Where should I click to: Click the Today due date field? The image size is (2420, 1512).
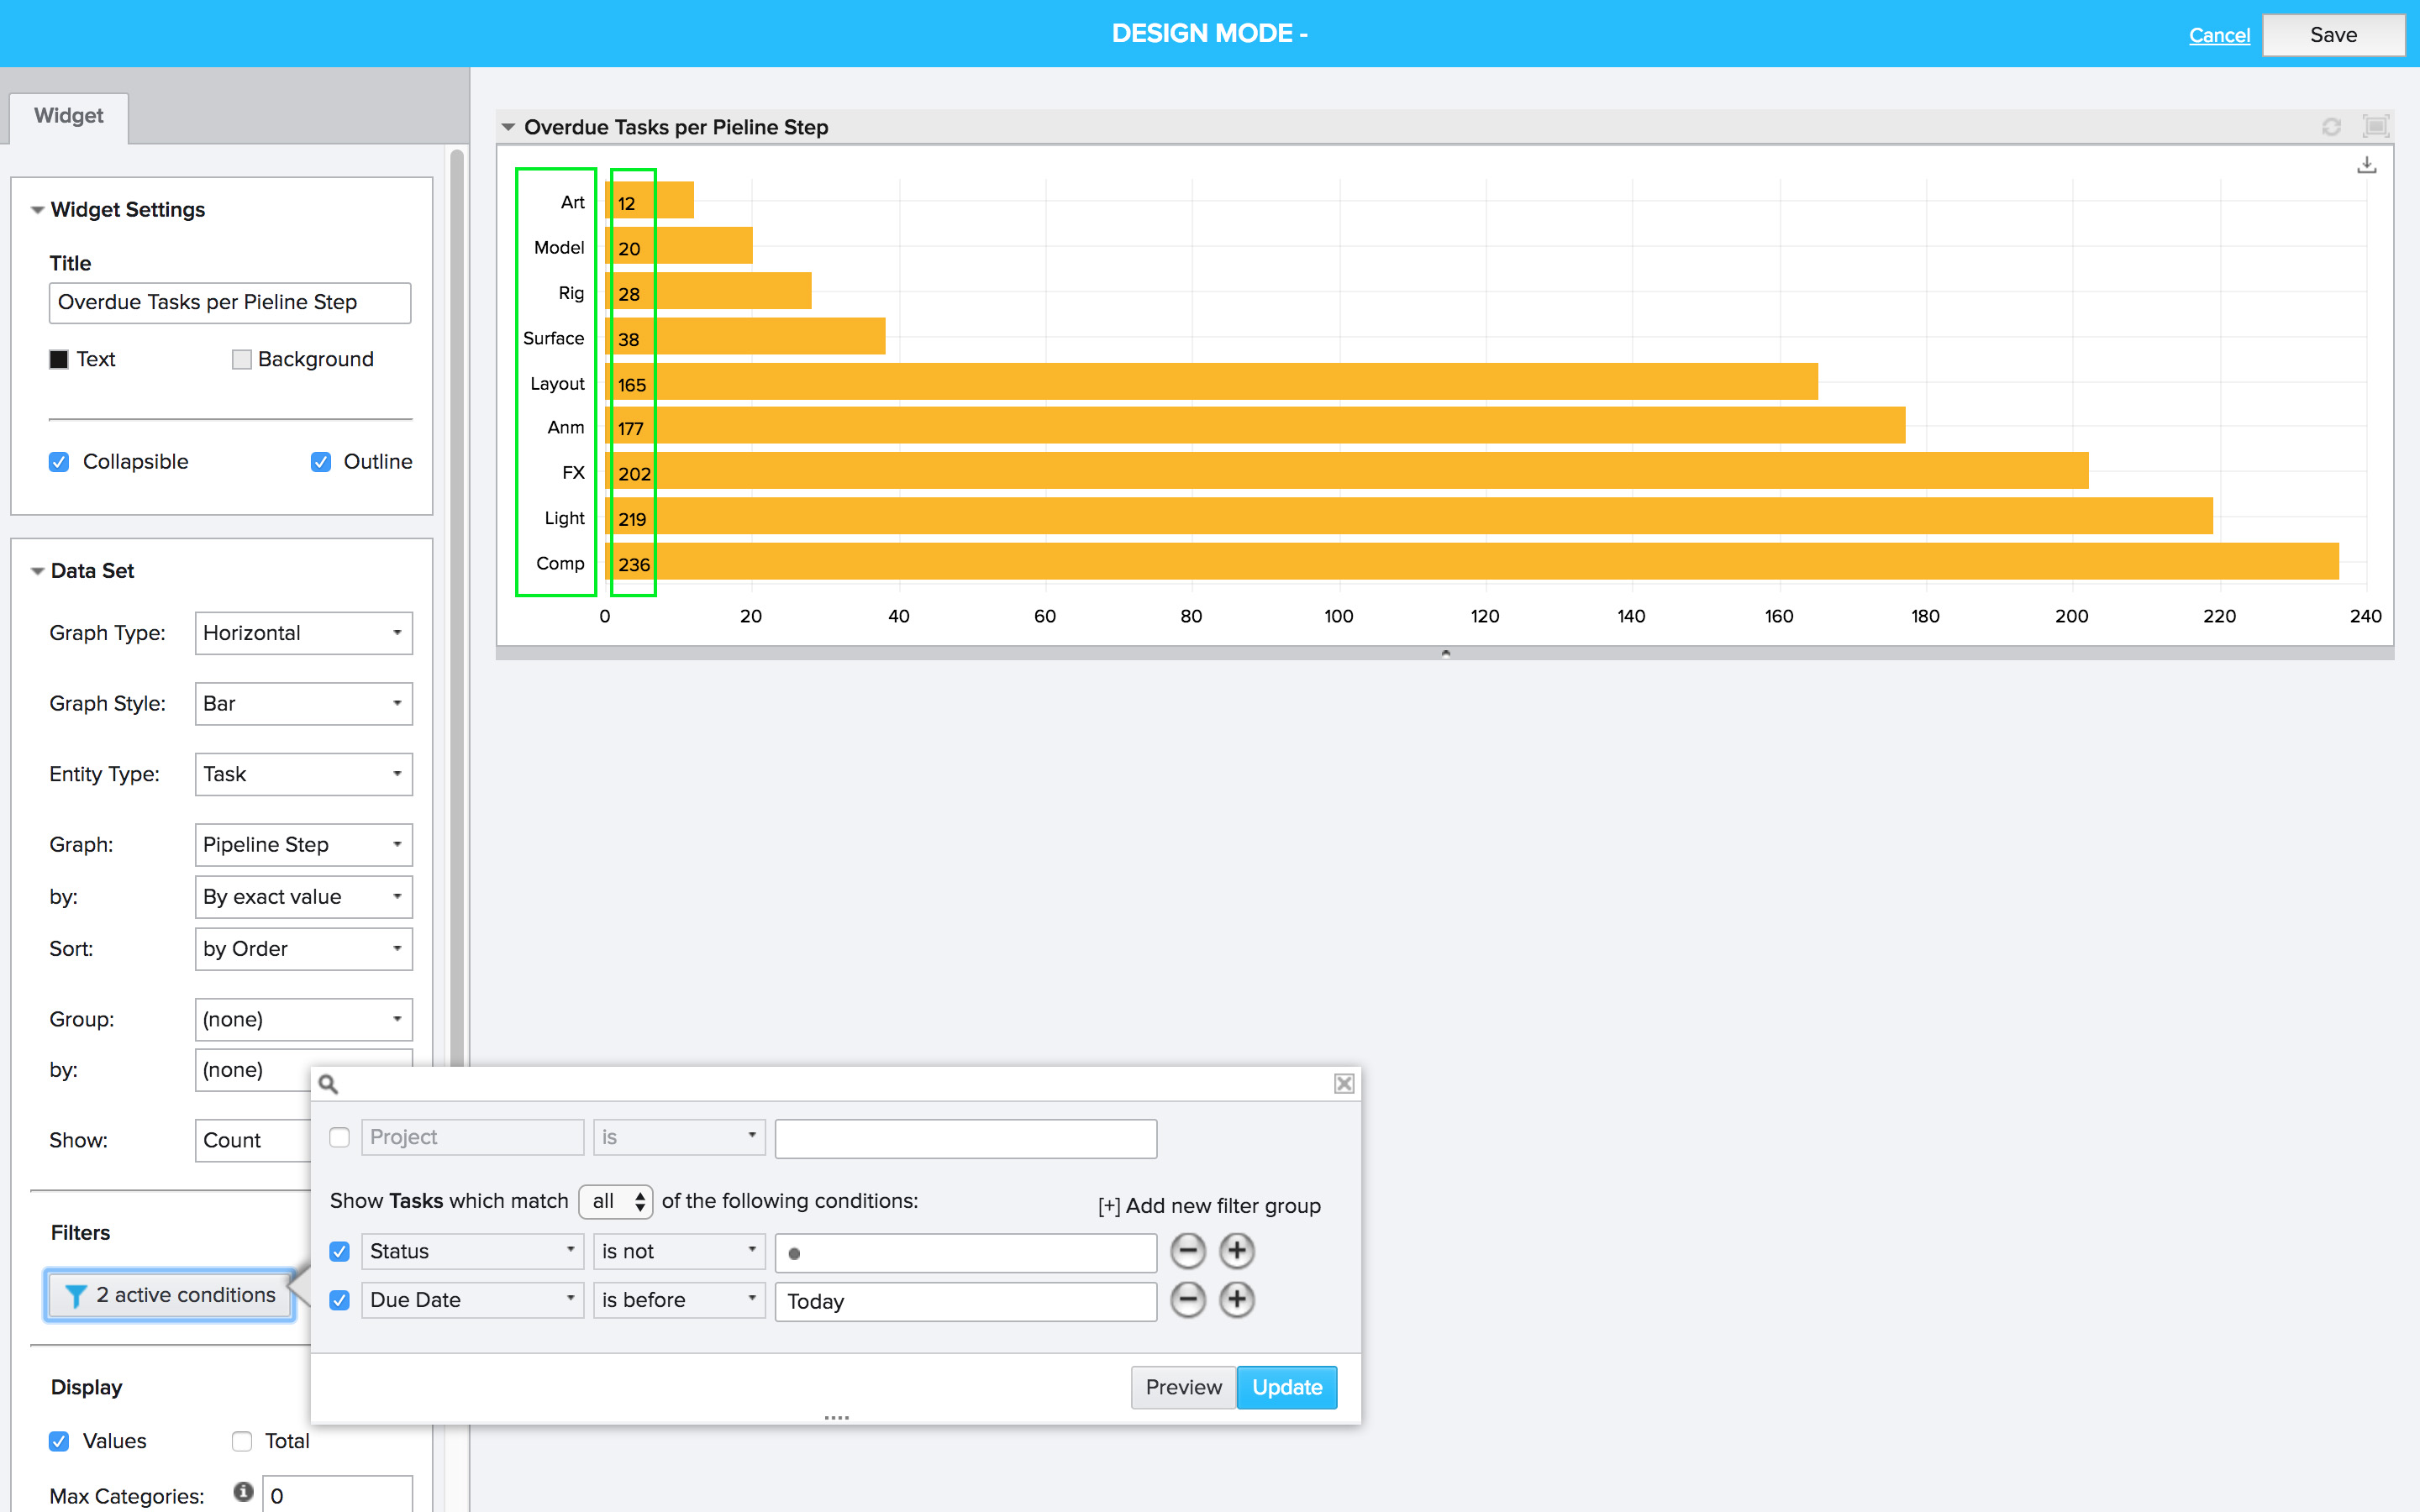965,1301
